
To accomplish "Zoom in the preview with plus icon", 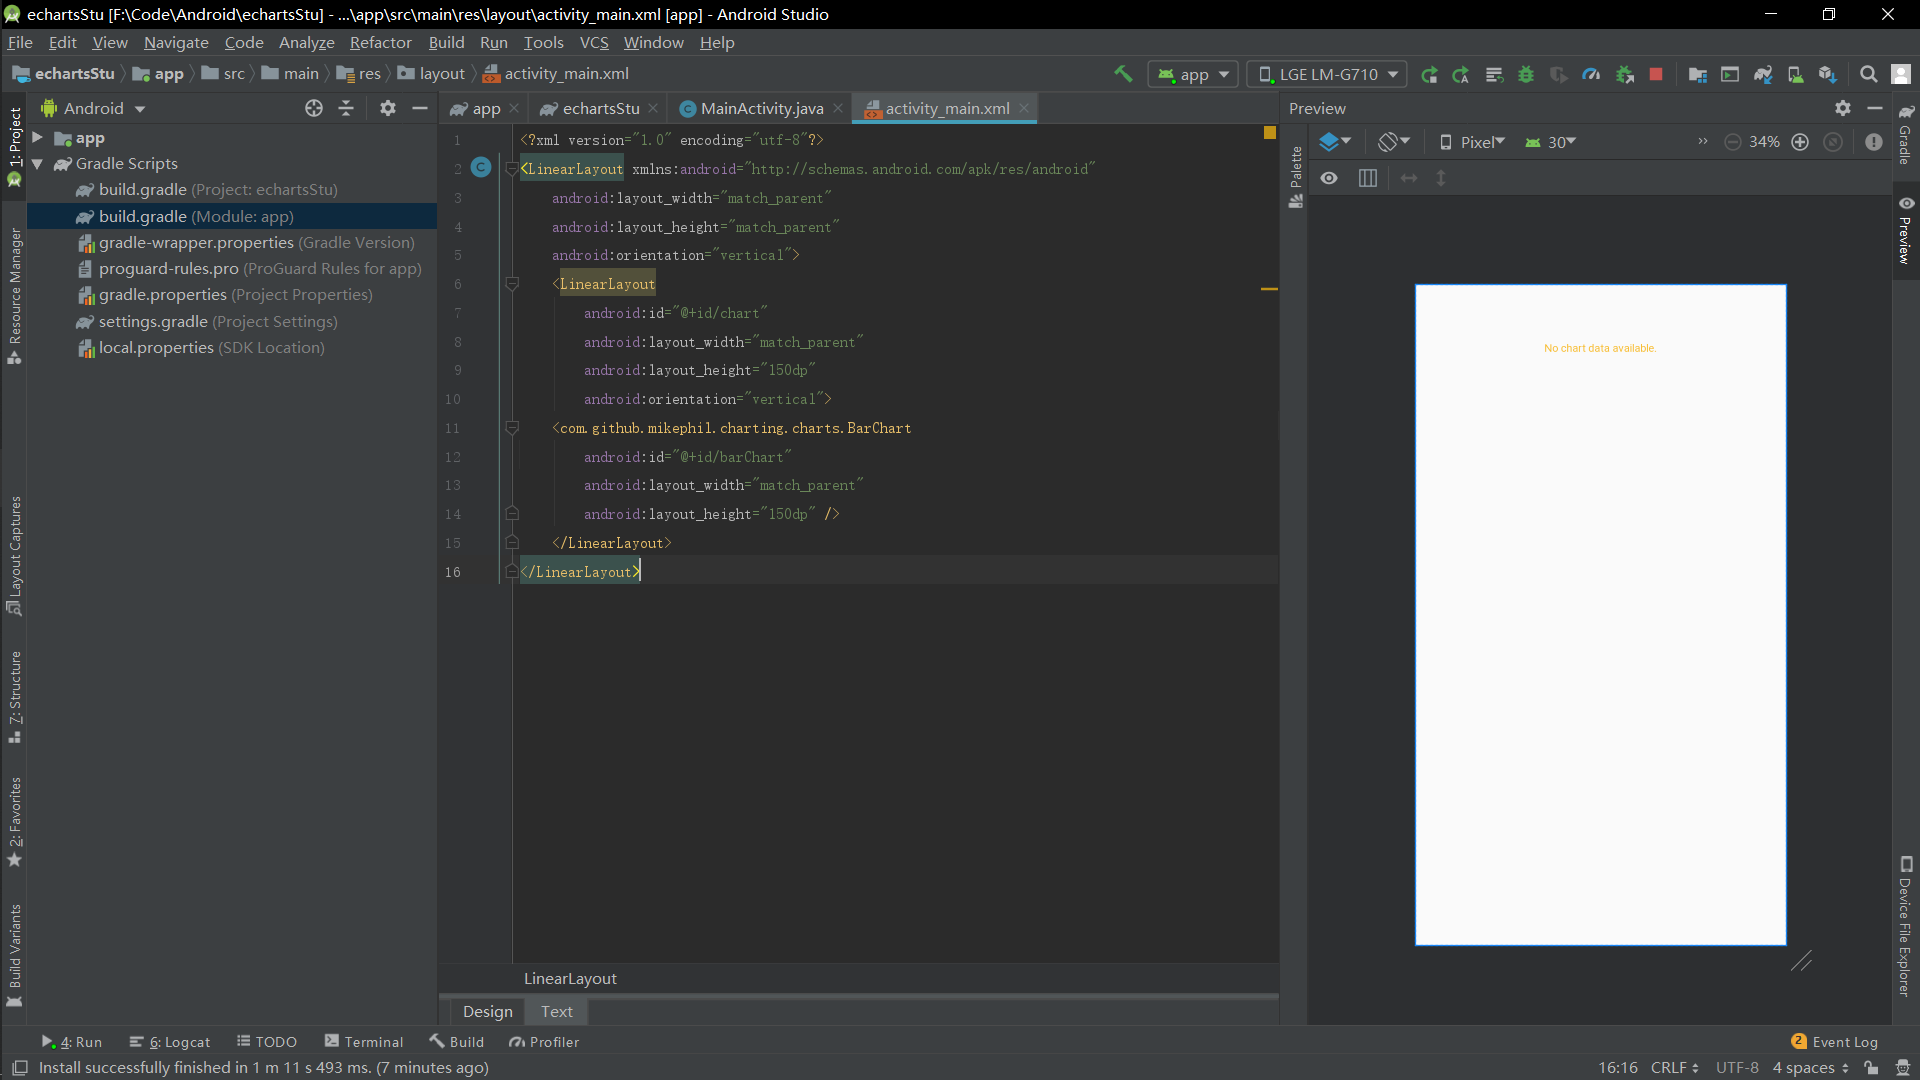I will pyautogui.click(x=1800, y=142).
